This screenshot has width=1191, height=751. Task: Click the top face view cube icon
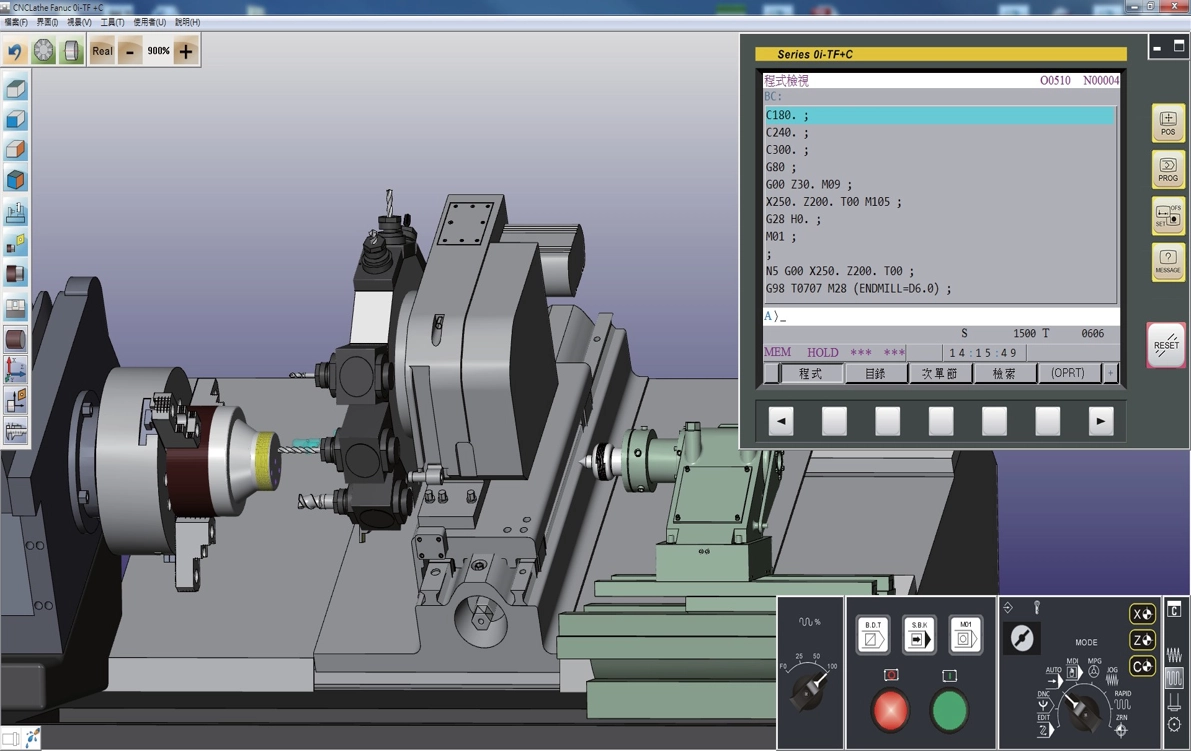(15, 89)
